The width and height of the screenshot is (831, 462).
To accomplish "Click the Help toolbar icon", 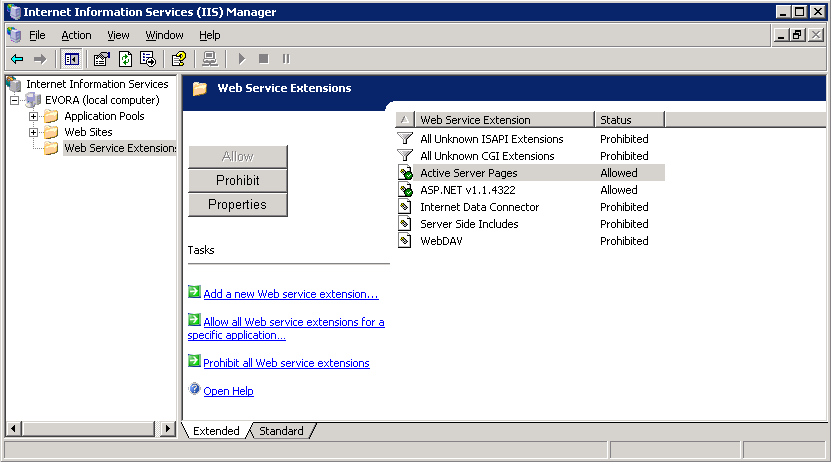I will pos(178,59).
